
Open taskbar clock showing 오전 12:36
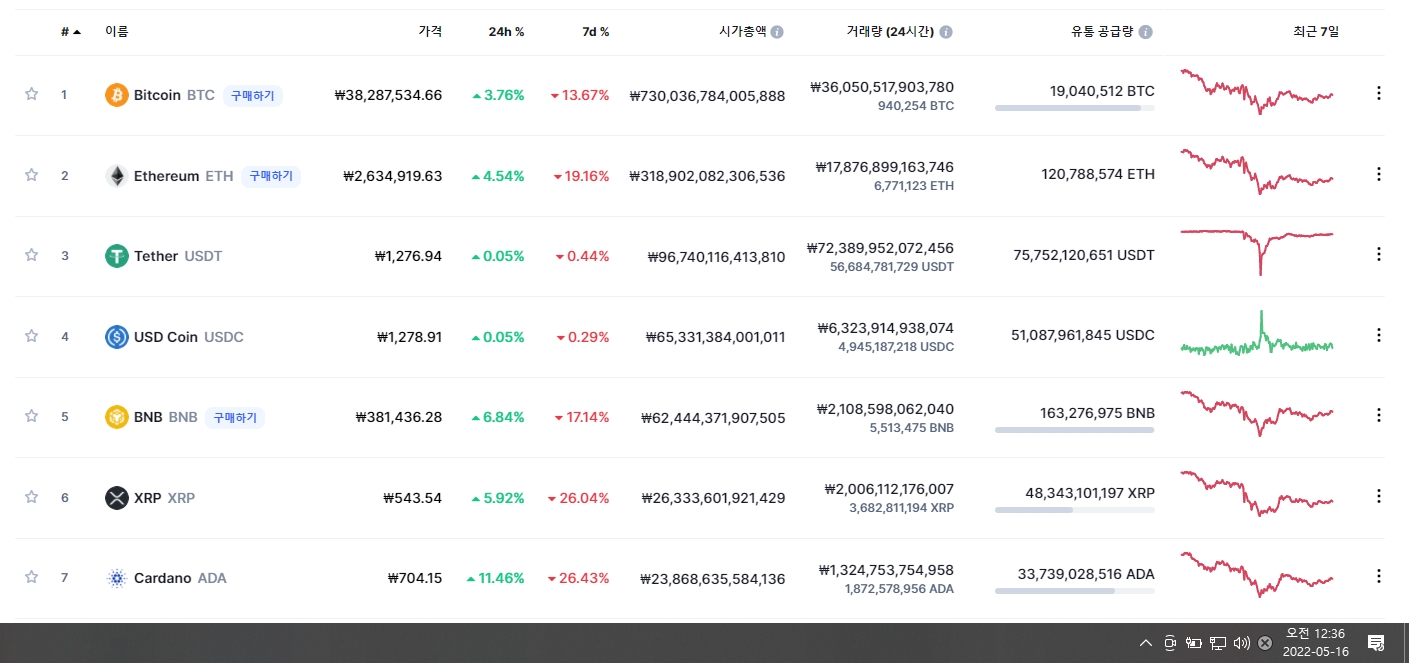click(1315, 642)
